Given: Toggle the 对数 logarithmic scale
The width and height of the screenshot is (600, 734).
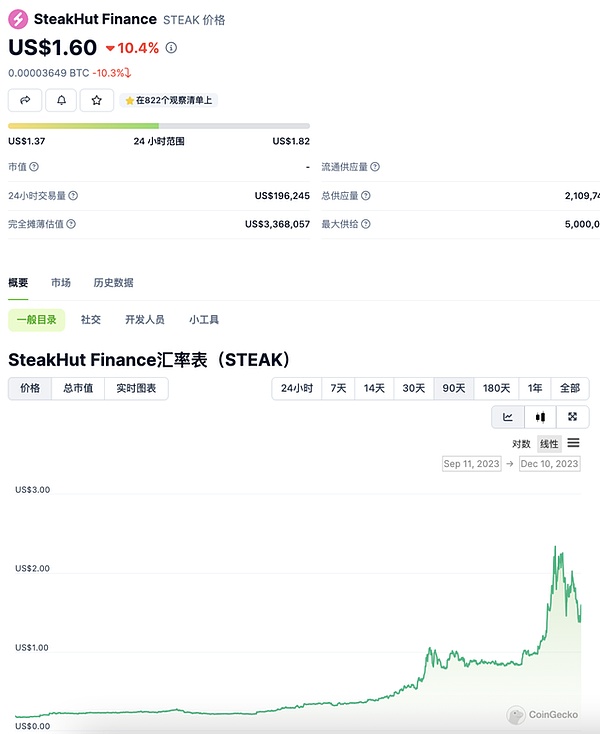Looking at the screenshot, I should (521, 444).
